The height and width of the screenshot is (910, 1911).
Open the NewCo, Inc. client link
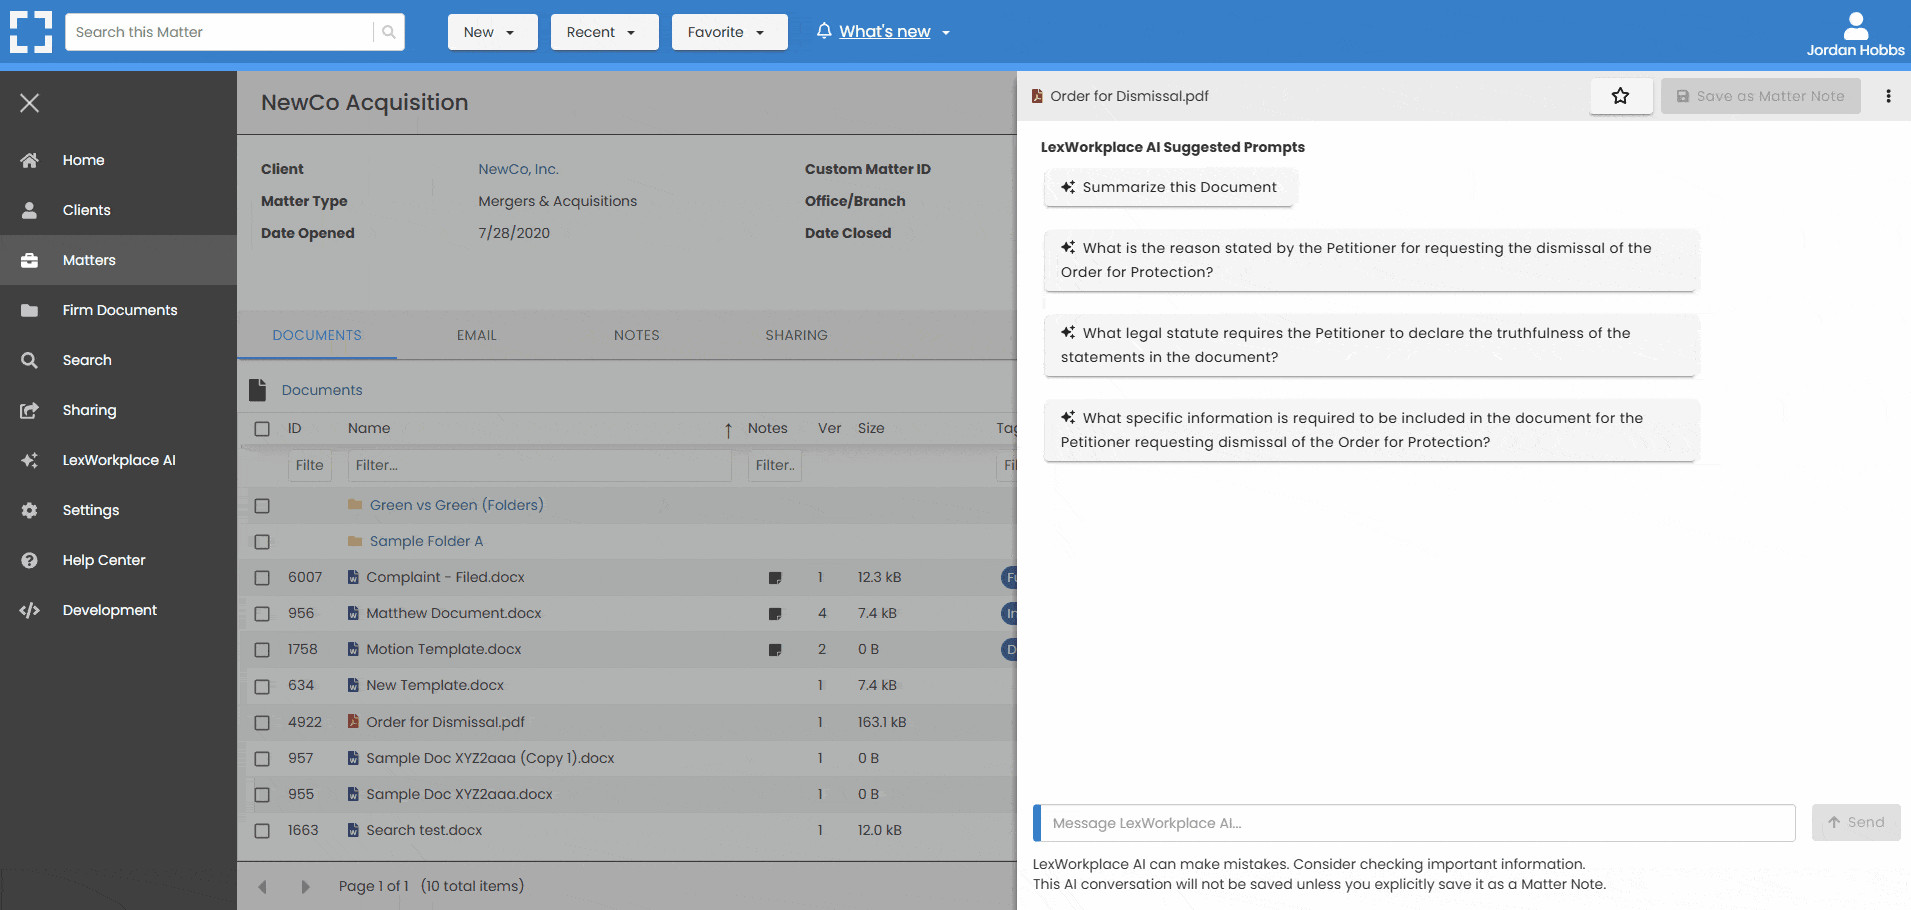518,169
